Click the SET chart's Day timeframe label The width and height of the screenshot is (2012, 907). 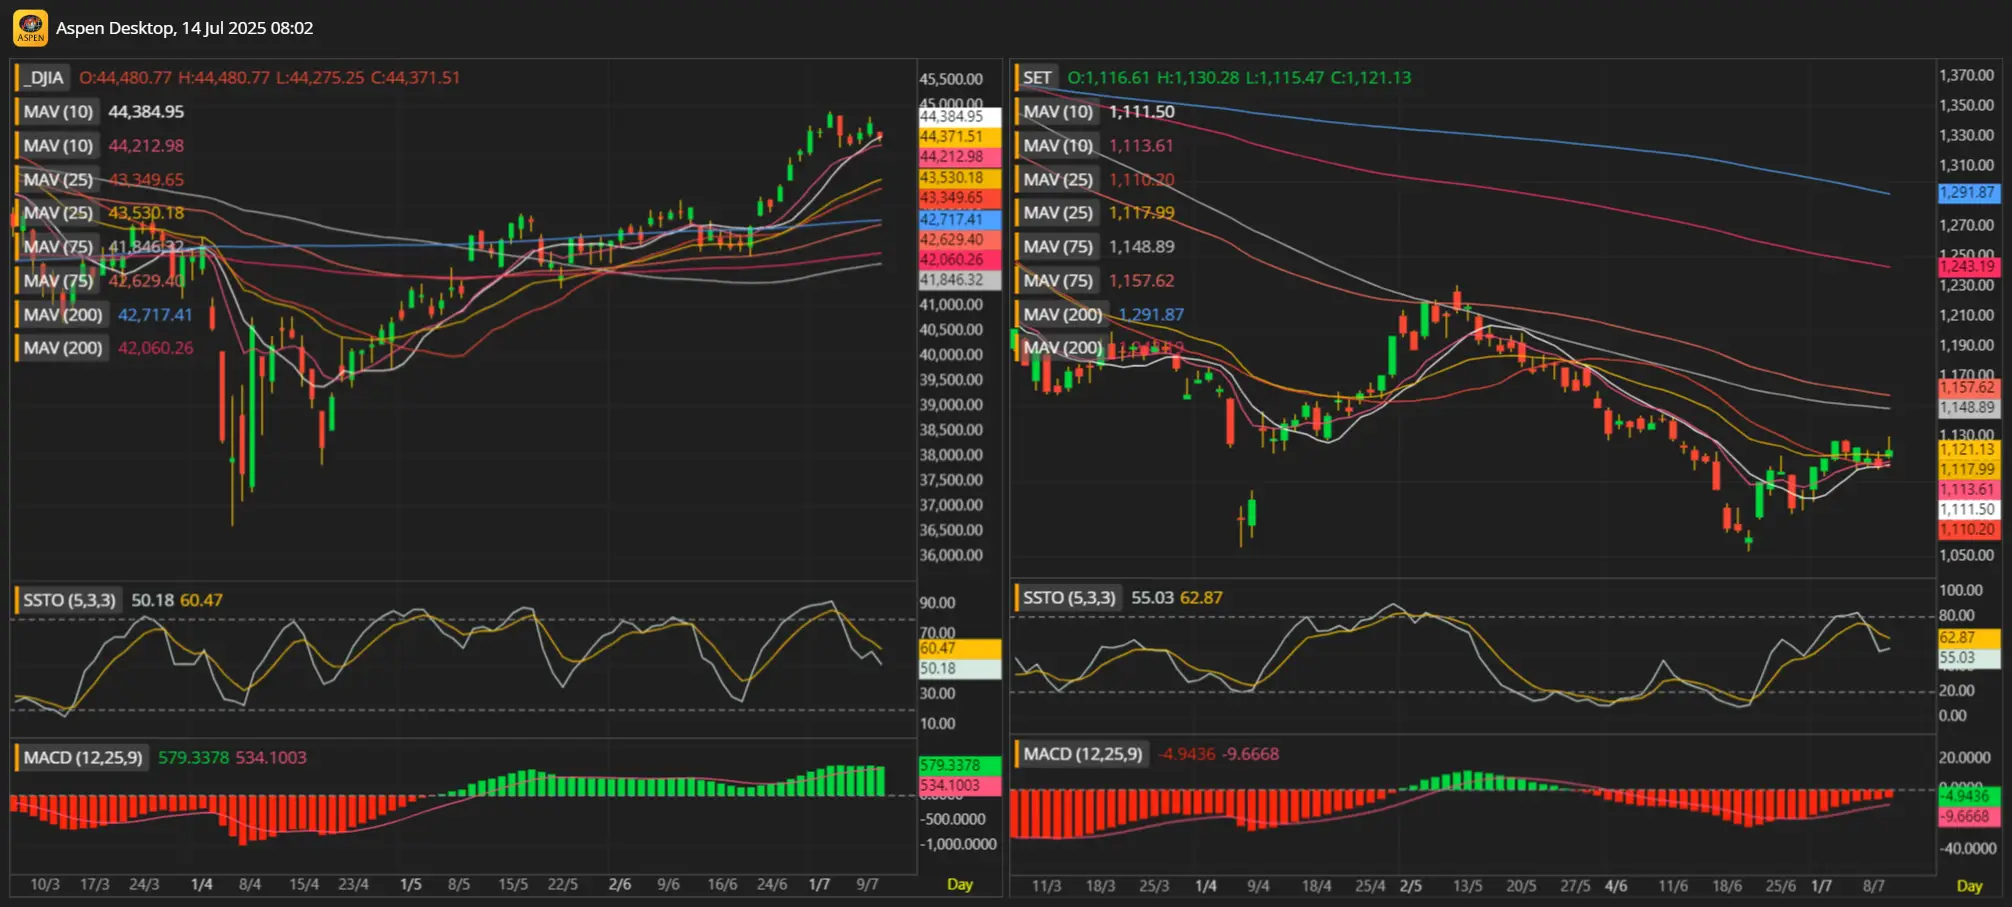(x=1969, y=885)
